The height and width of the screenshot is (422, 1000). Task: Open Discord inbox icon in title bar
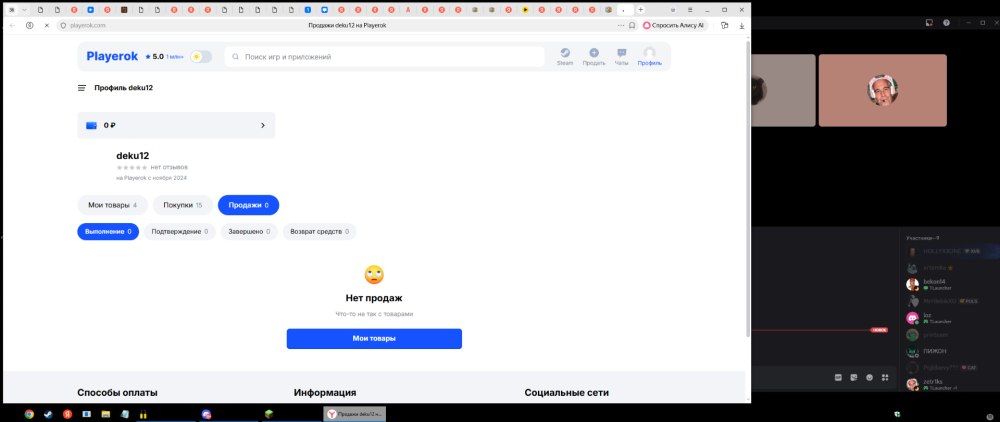930,22
